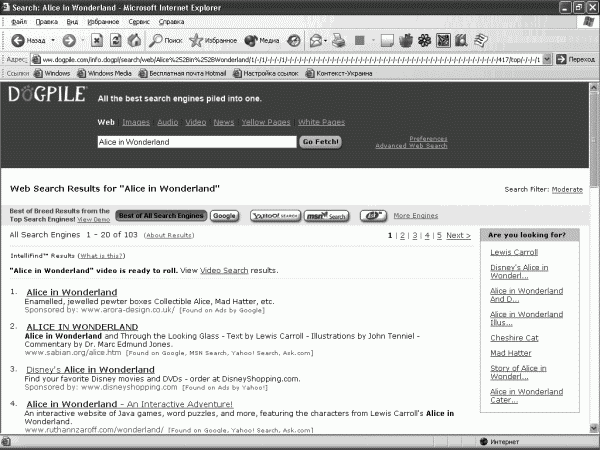Click the Print toolbar icon
600x450 pixels.
[339, 40]
